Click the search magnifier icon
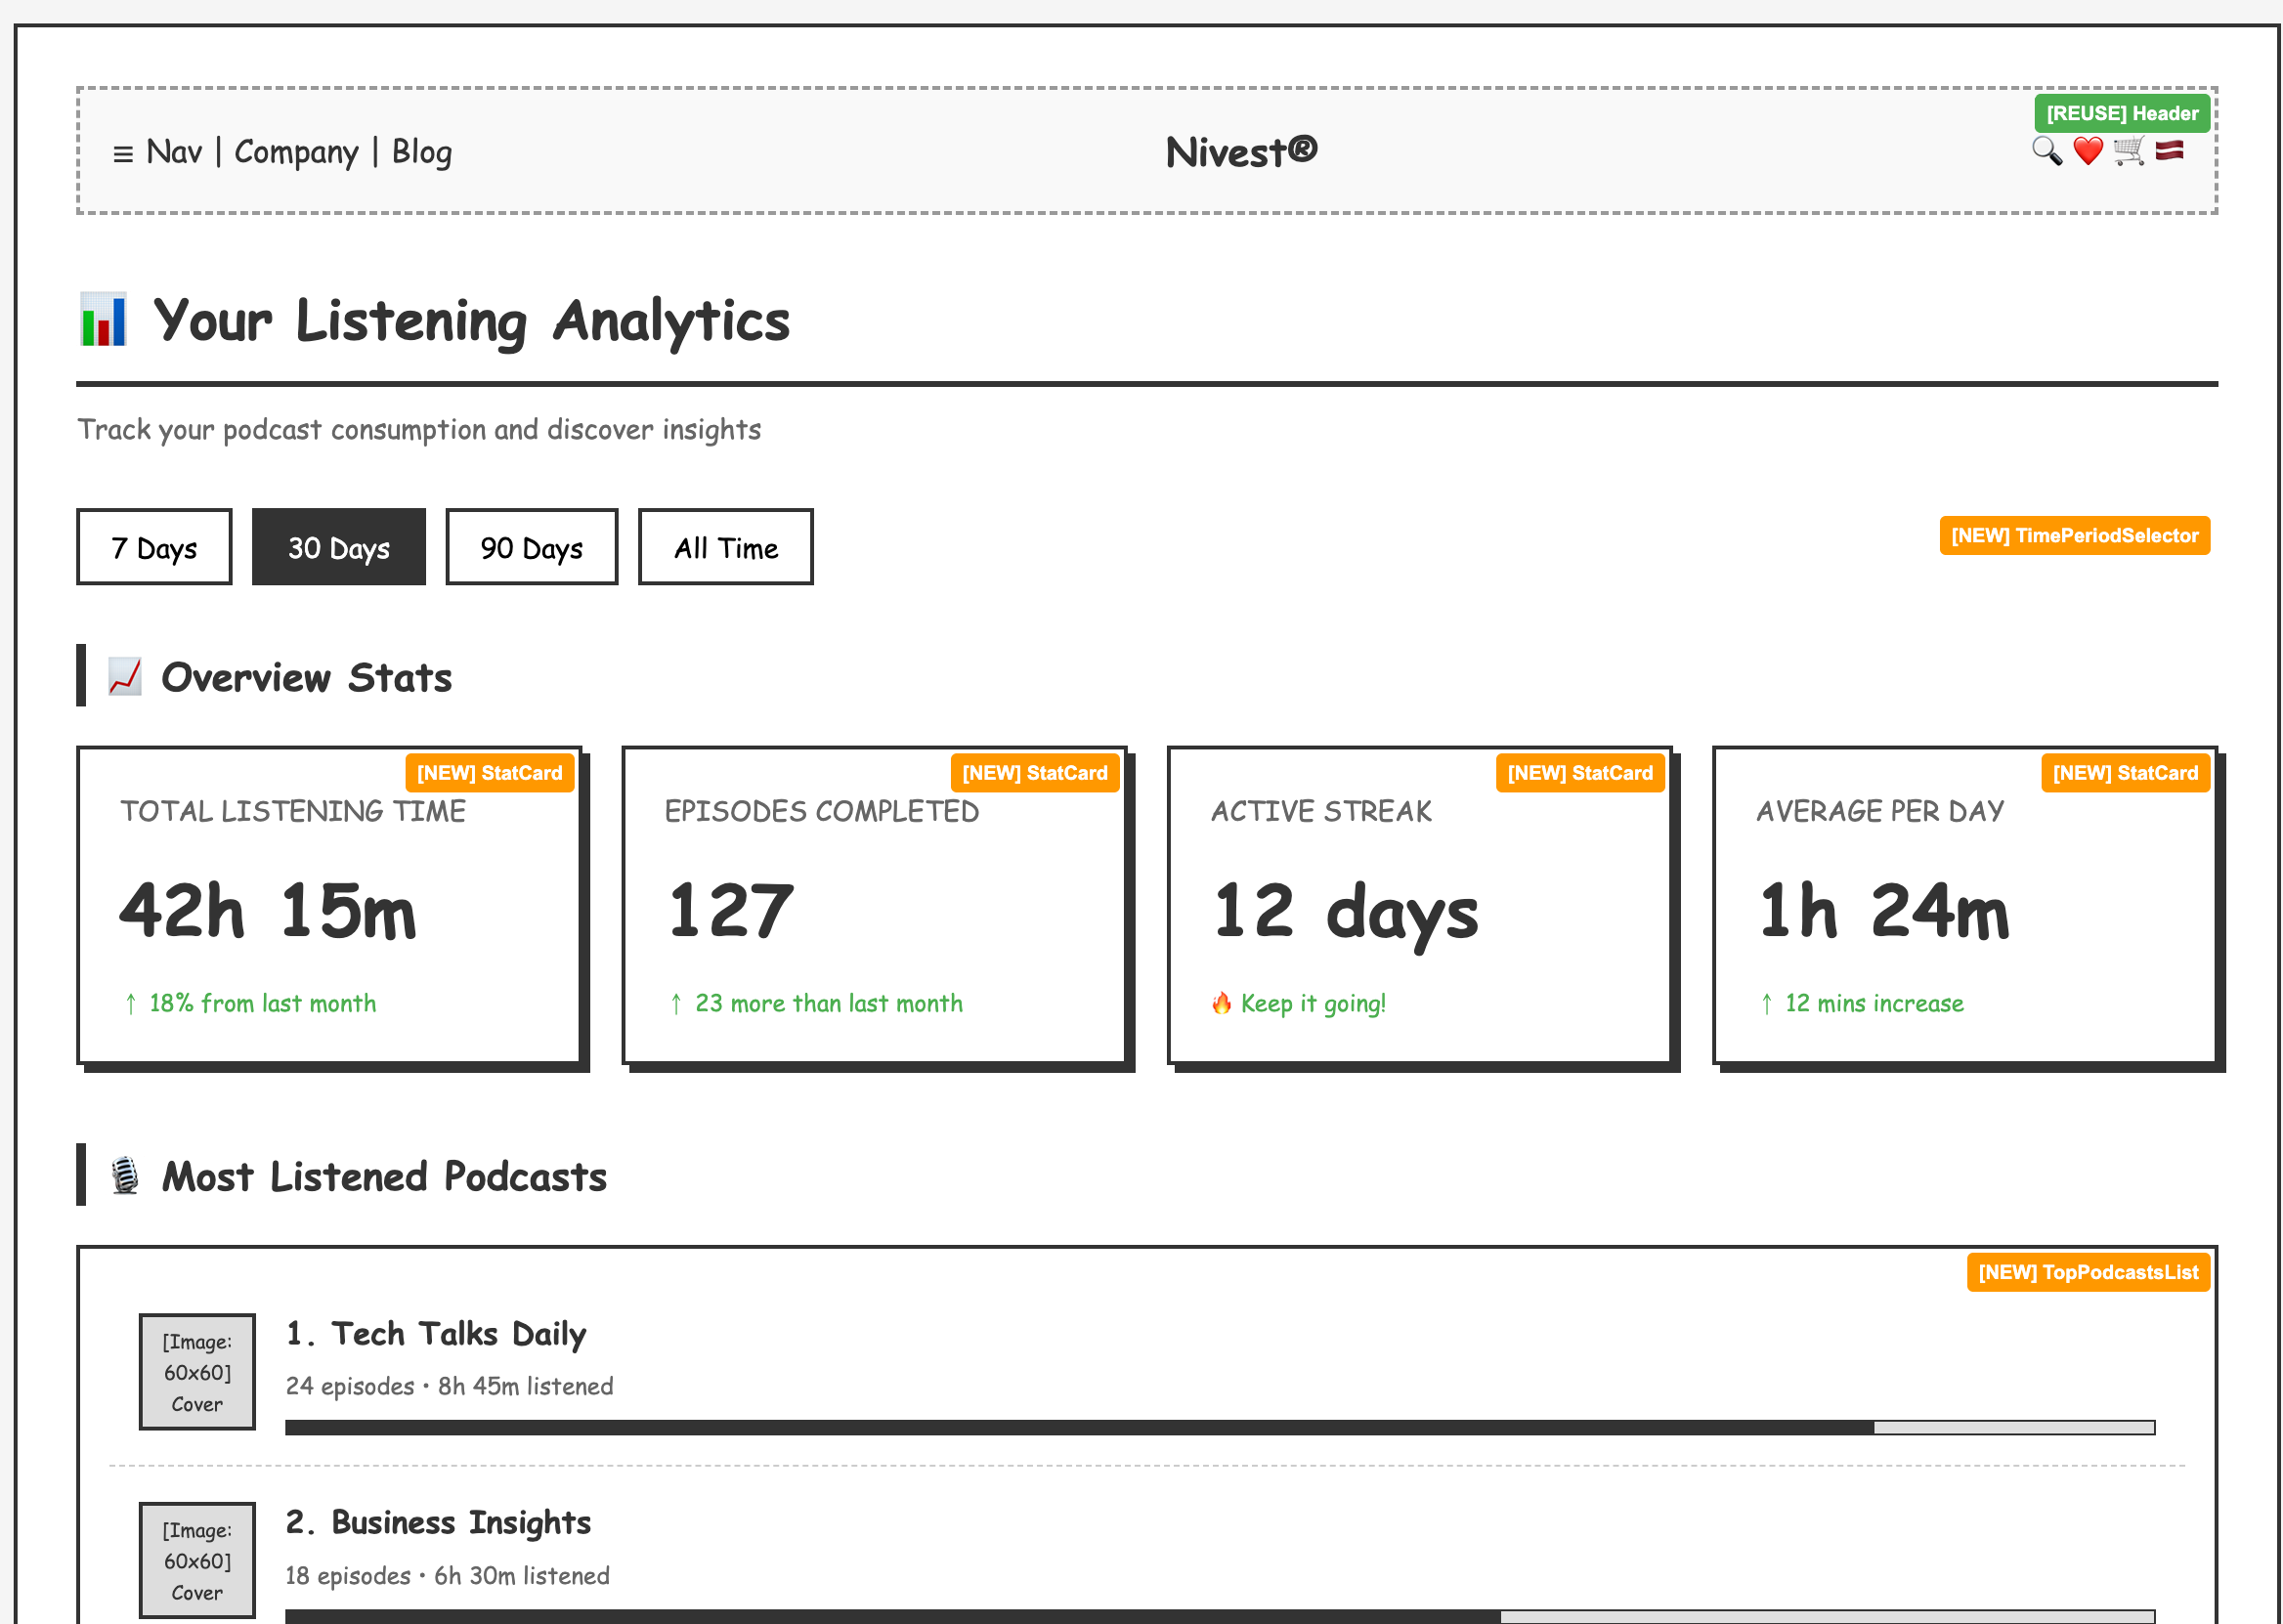2283x1624 pixels. pyautogui.click(x=2046, y=151)
